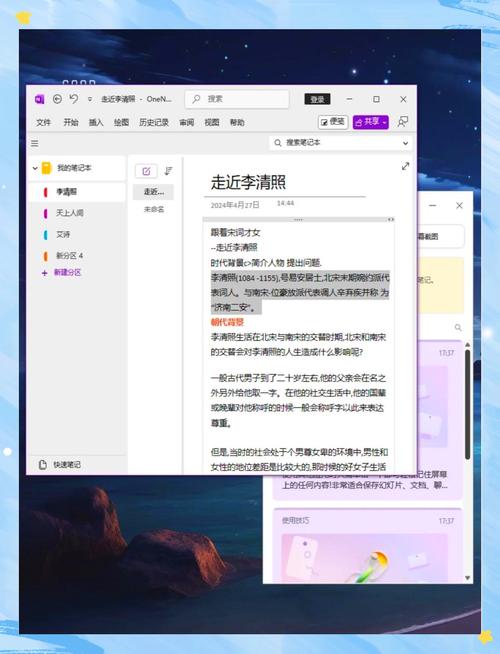
Task: Open the 历史记录 ribbon tab
Action: pos(154,122)
